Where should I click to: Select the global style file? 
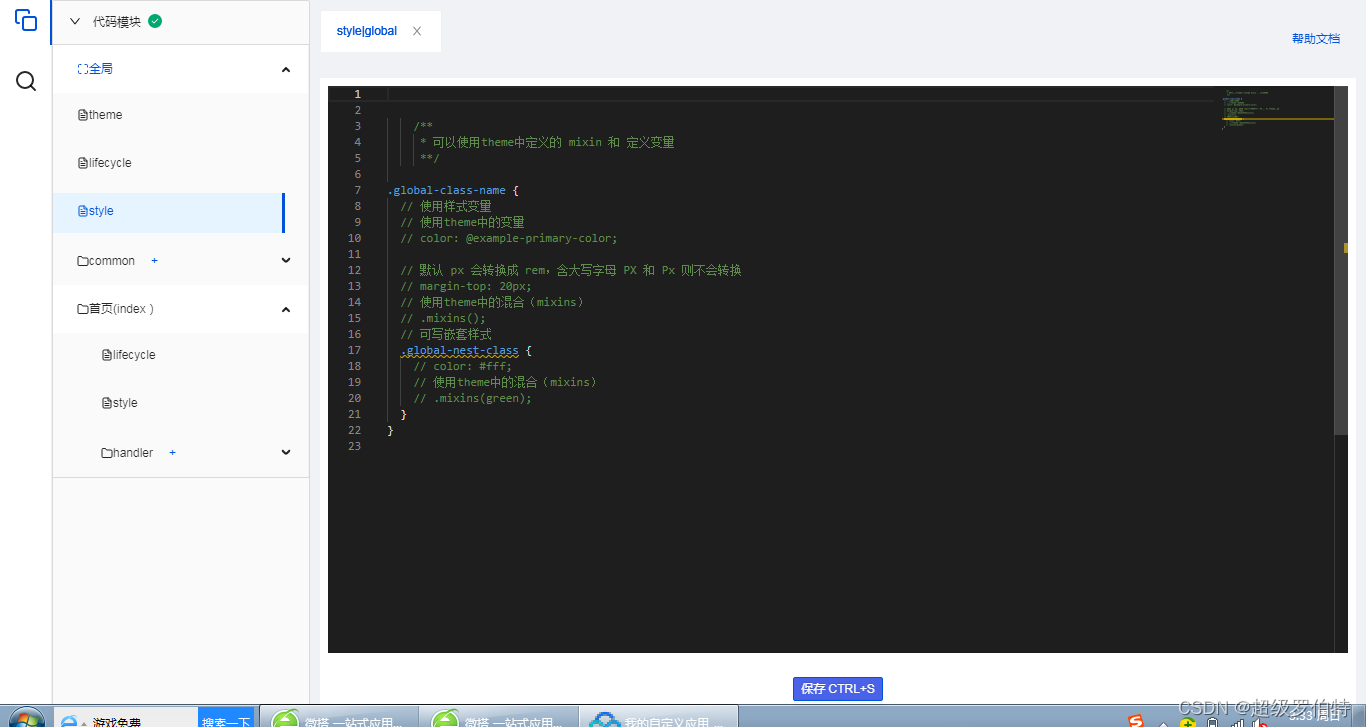pos(169,211)
